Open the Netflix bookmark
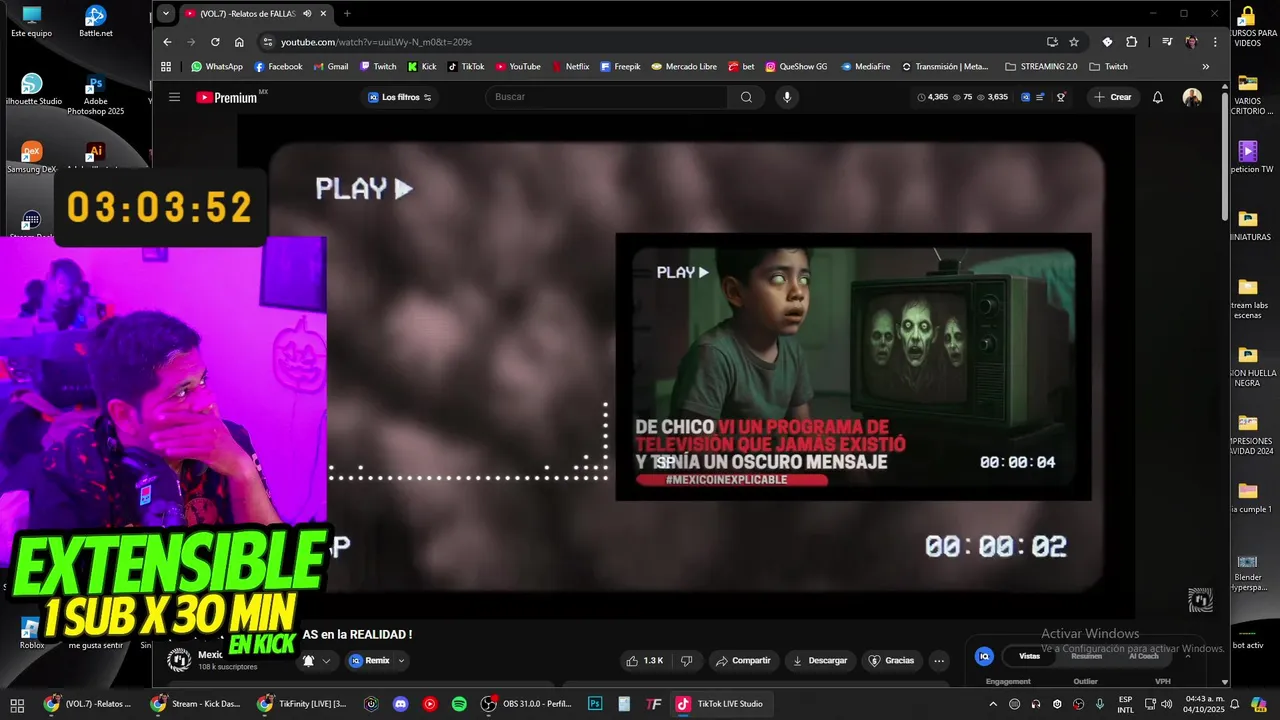1280x720 pixels. coord(570,67)
